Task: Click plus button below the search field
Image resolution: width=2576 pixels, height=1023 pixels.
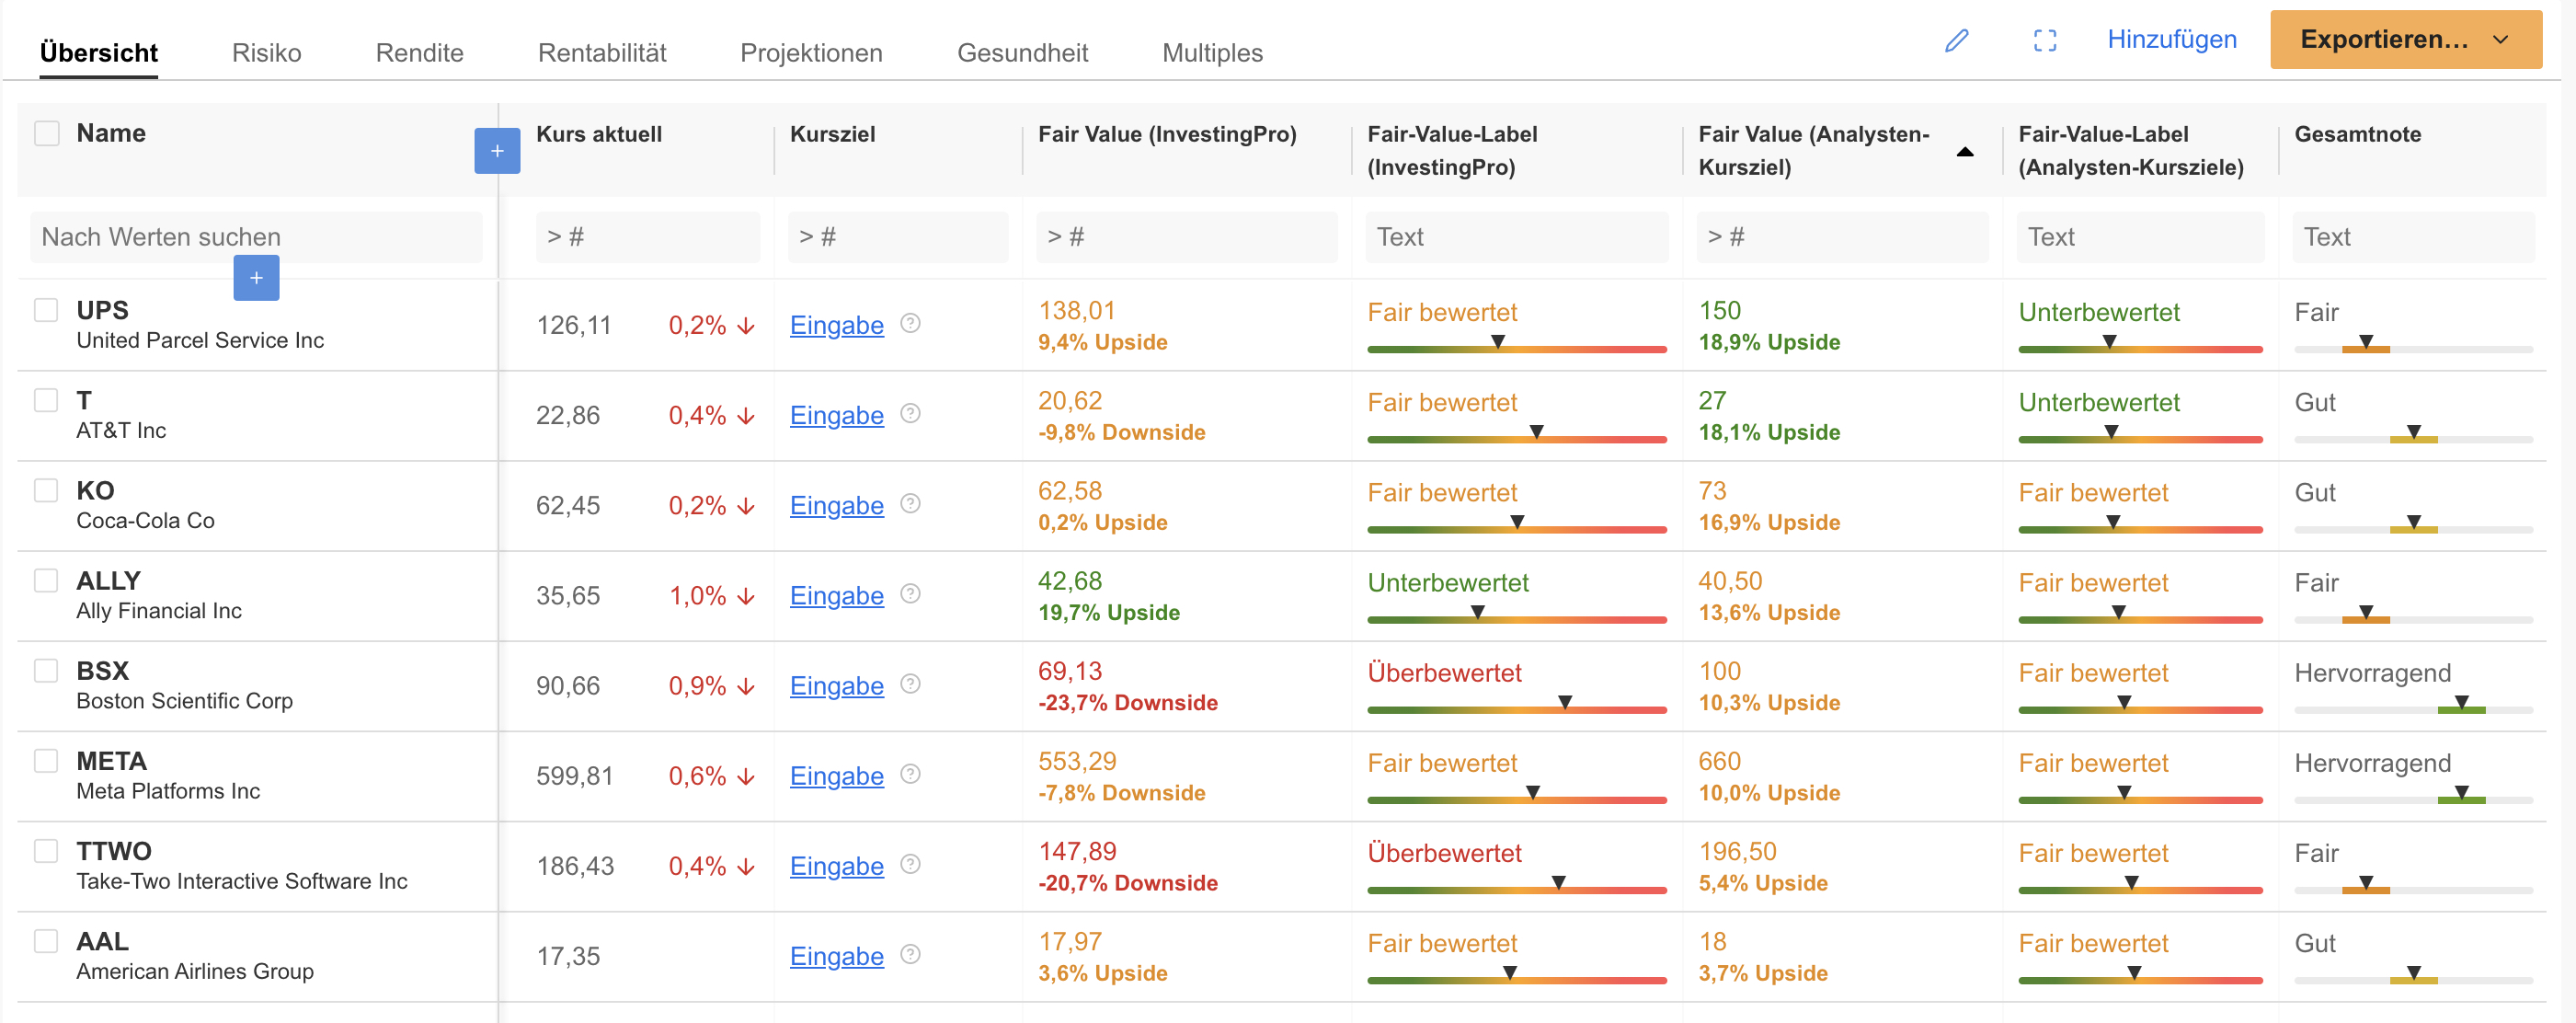Action: 256,278
